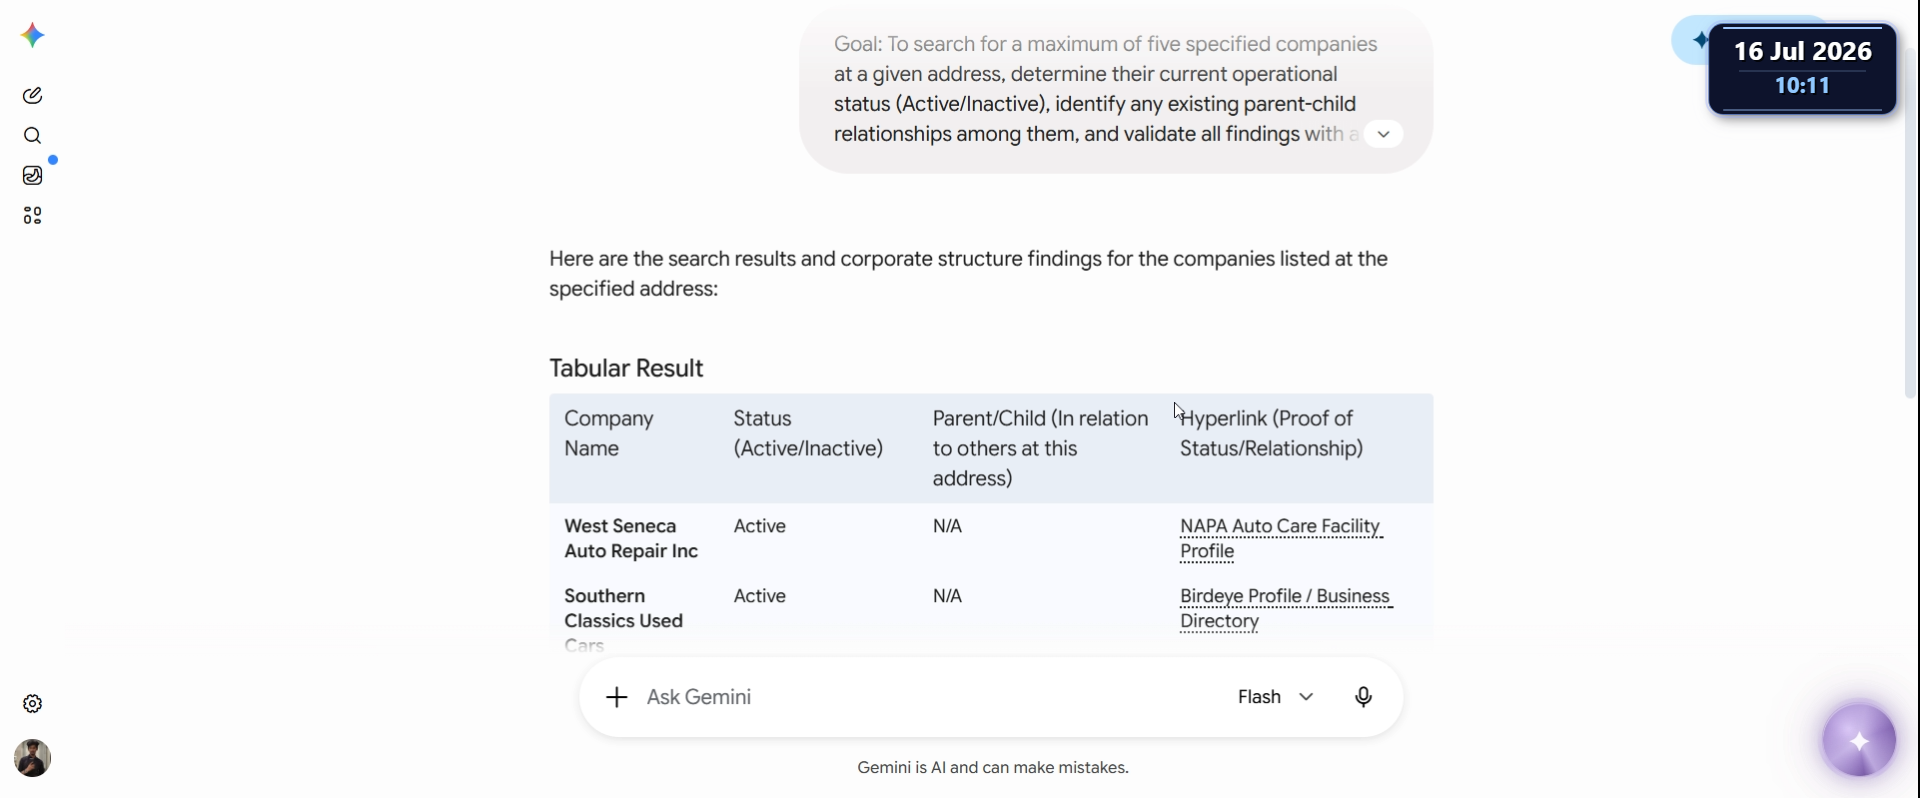The image size is (1920, 798).
Task: Click the floating purple sparkle button
Action: coord(1859,741)
